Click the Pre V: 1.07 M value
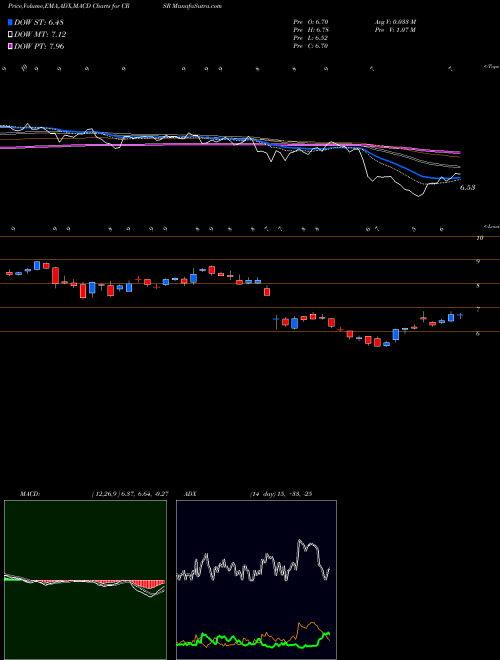Viewport: 500px width, 660px height. click(x=395, y=30)
